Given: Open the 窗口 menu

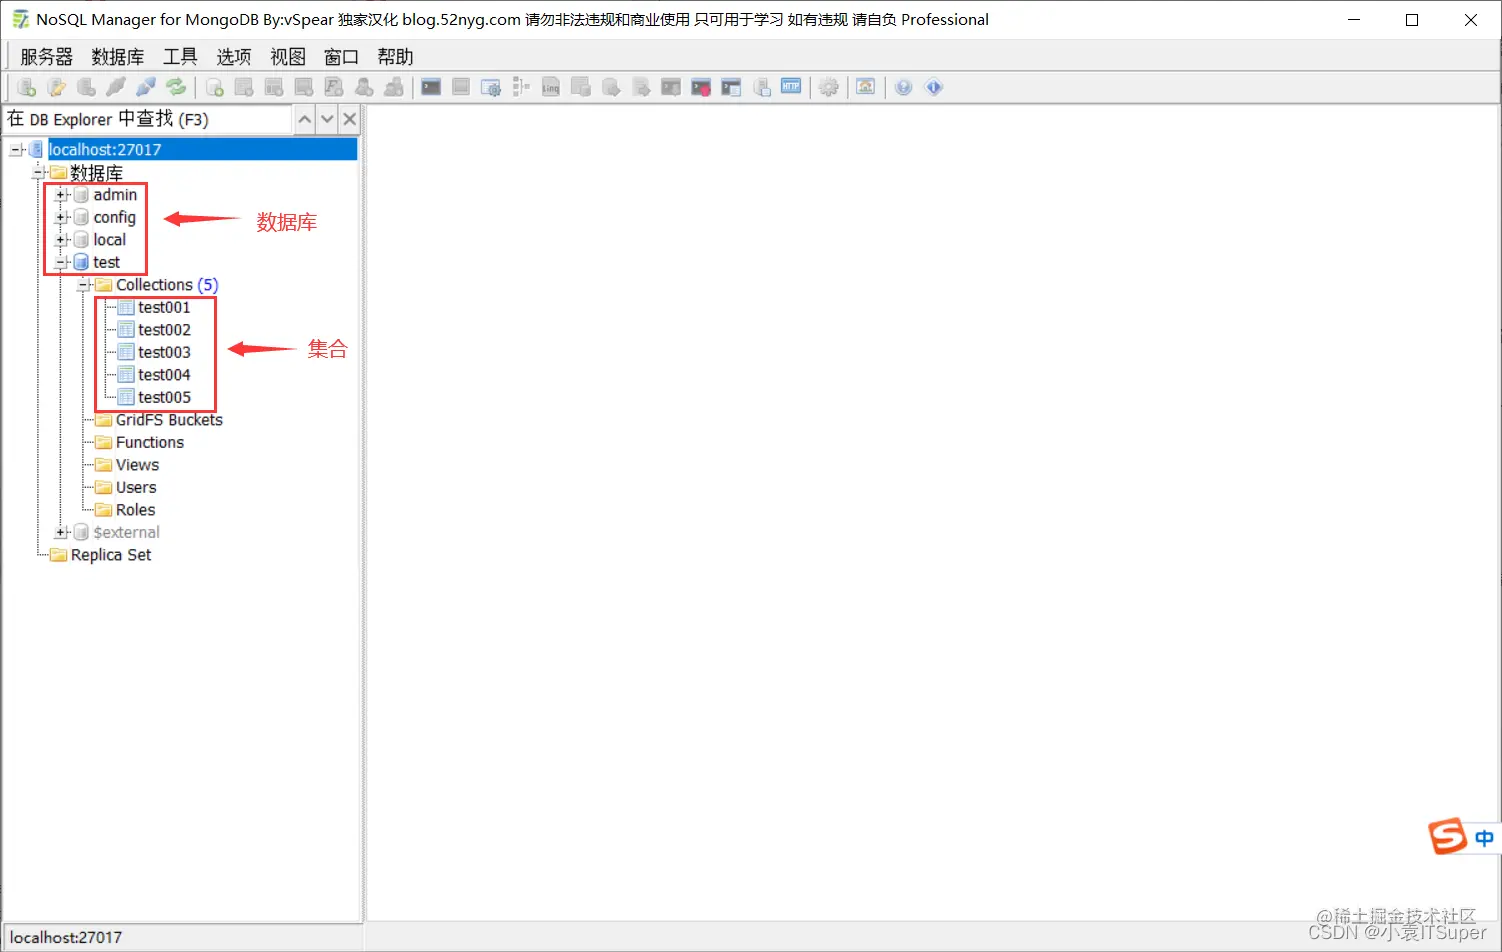Looking at the screenshot, I should pyautogui.click(x=341, y=57).
